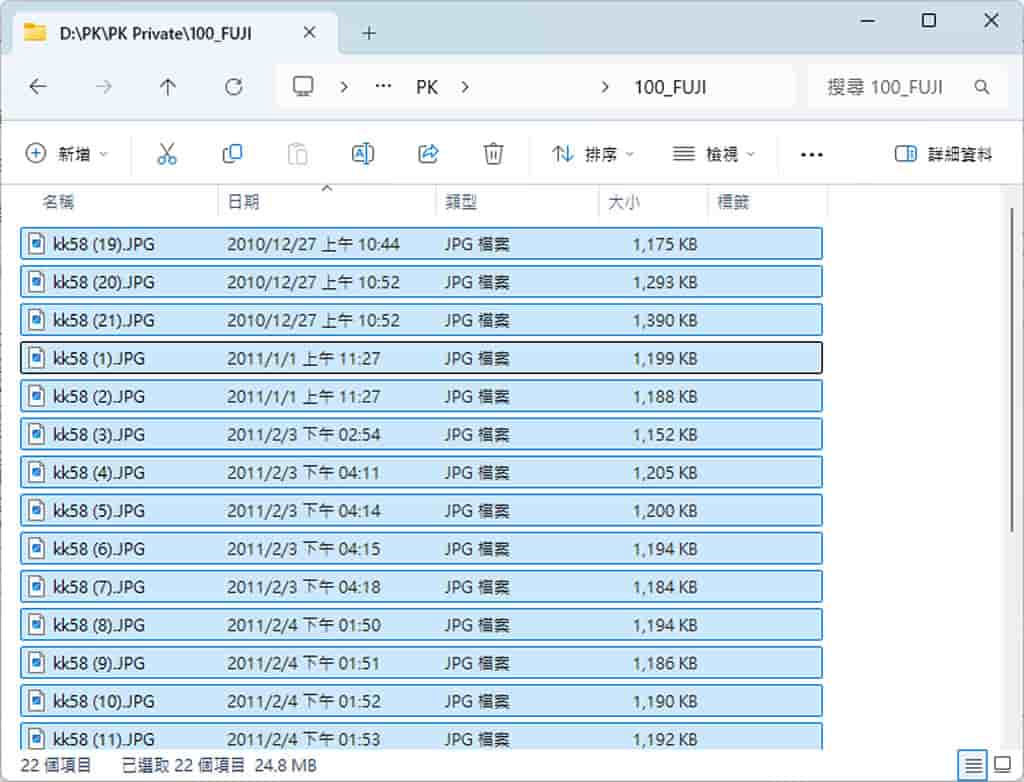Open the toolbar See more ellipsis
The height and width of the screenshot is (782, 1024).
pyautogui.click(x=811, y=155)
